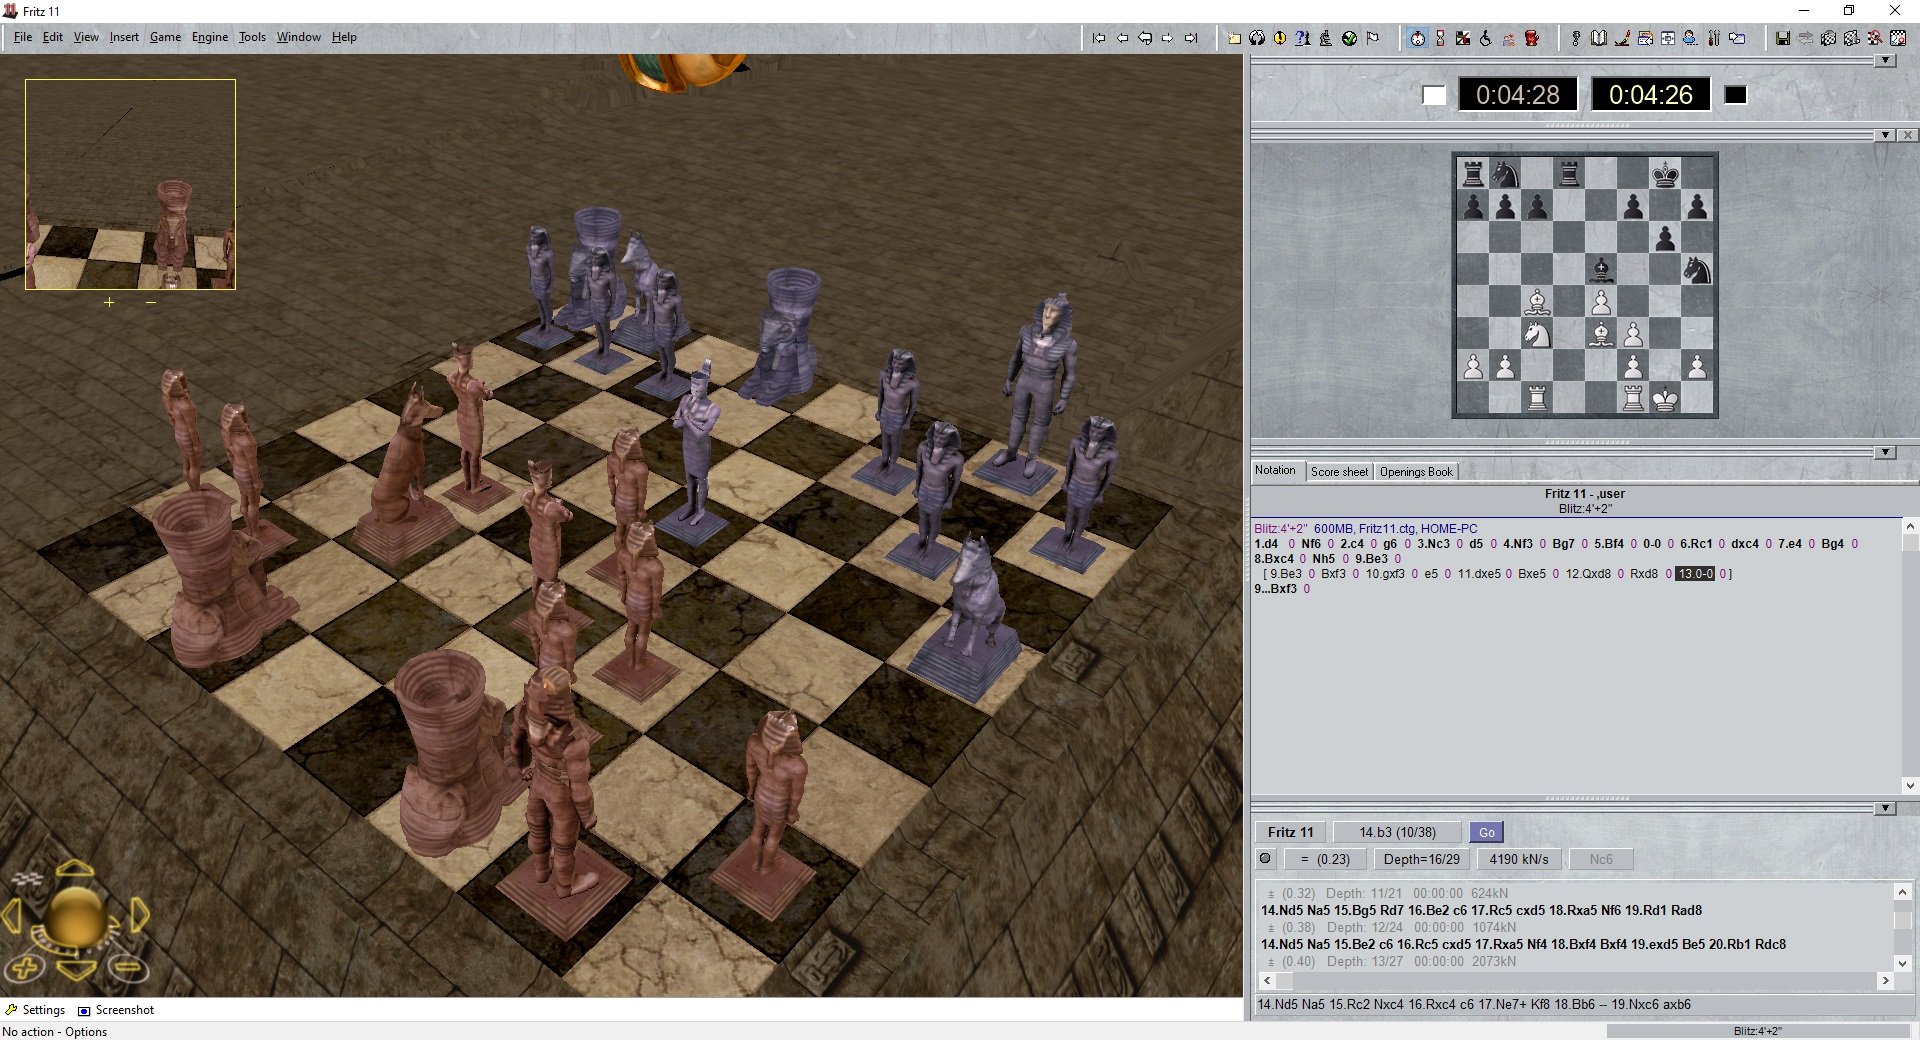Screen dimensions: 1920x1040
Task: Click the Depth=16/29 indicator
Action: pyautogui.click(x=1421, y=859)
